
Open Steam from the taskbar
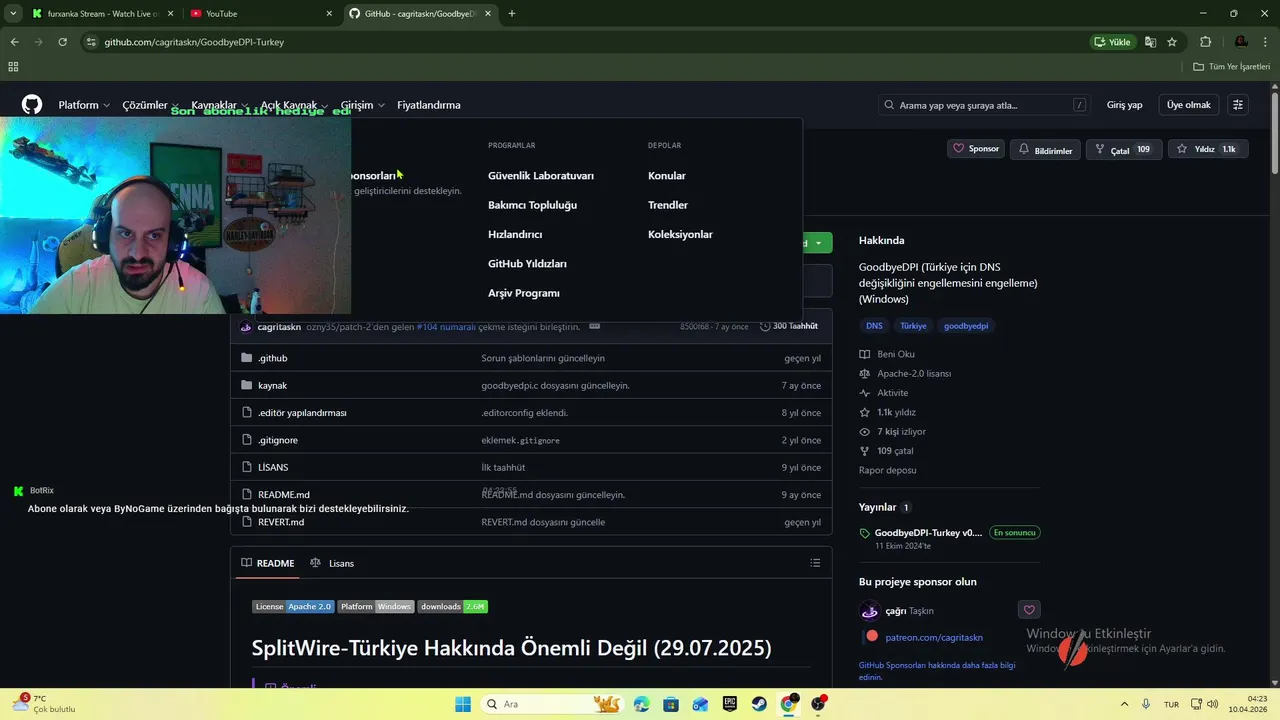[x=759, y=704]
